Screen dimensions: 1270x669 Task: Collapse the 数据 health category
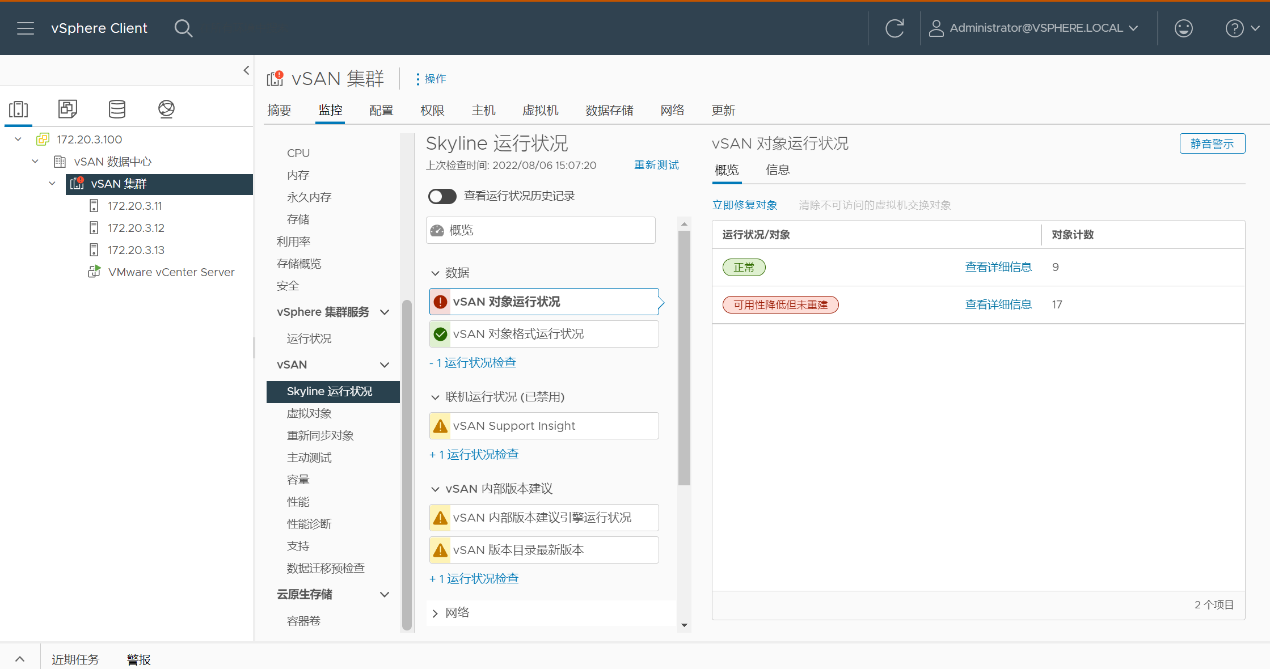pos(435,273)
